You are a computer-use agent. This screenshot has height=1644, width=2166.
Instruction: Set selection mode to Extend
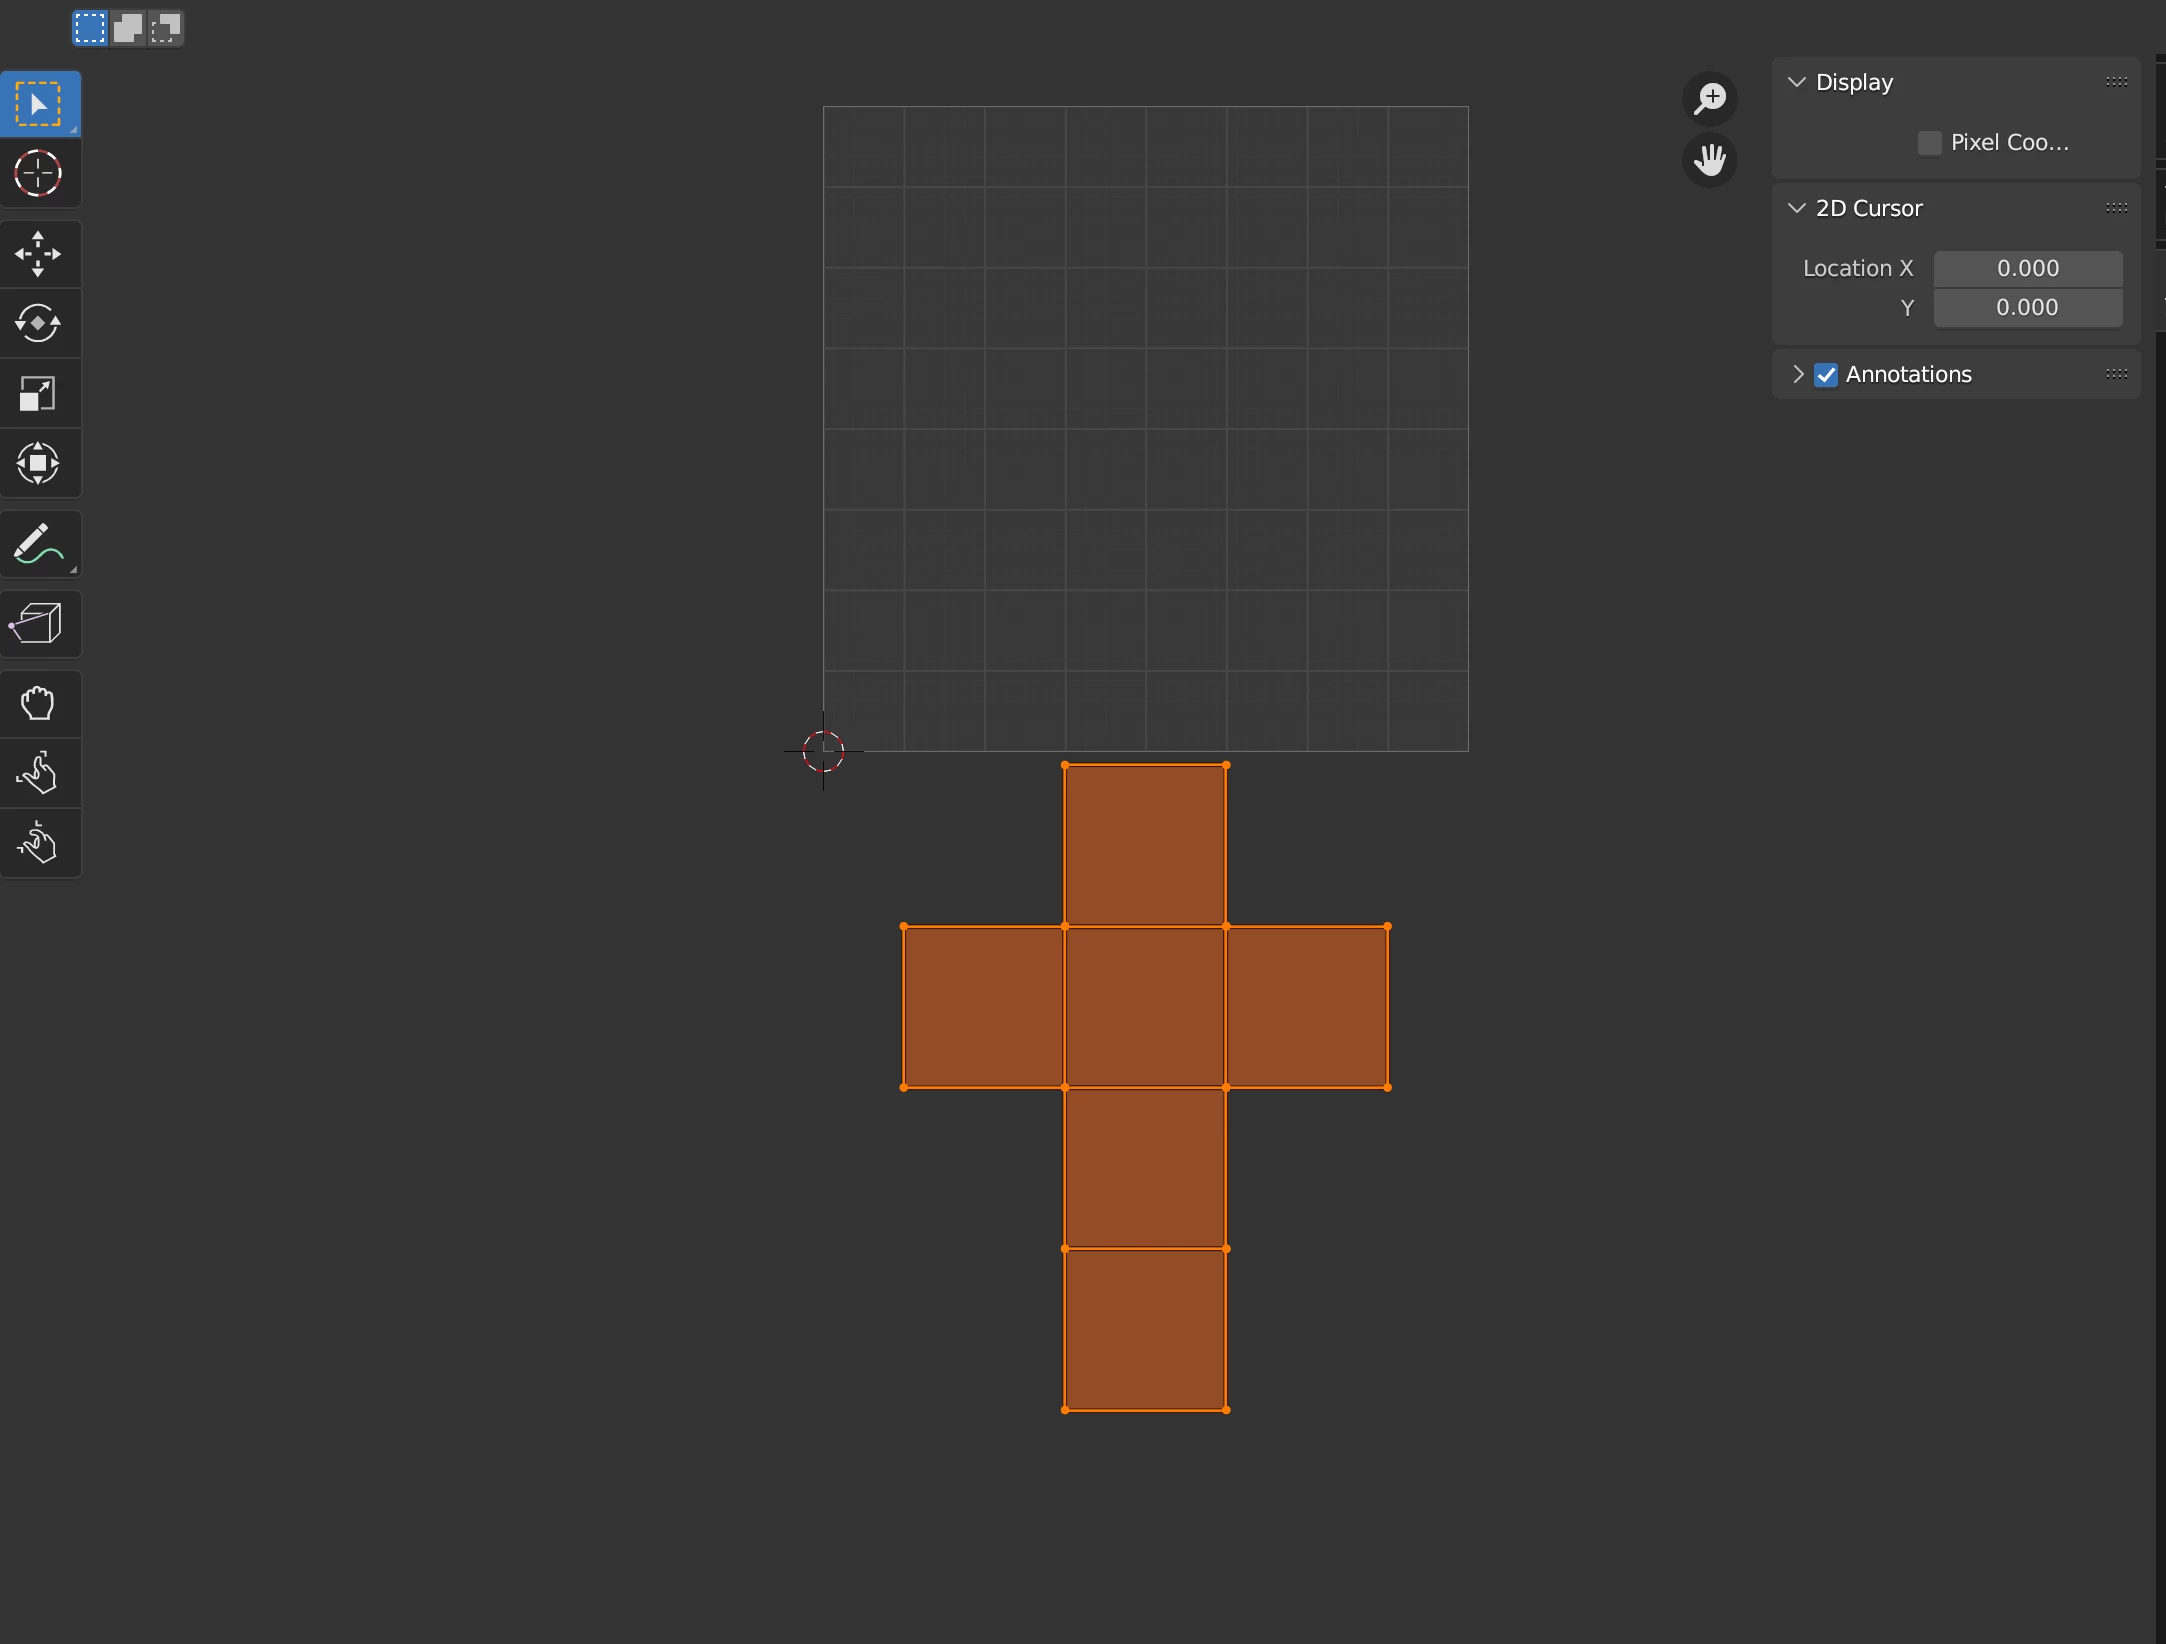(x=128, y=28)
